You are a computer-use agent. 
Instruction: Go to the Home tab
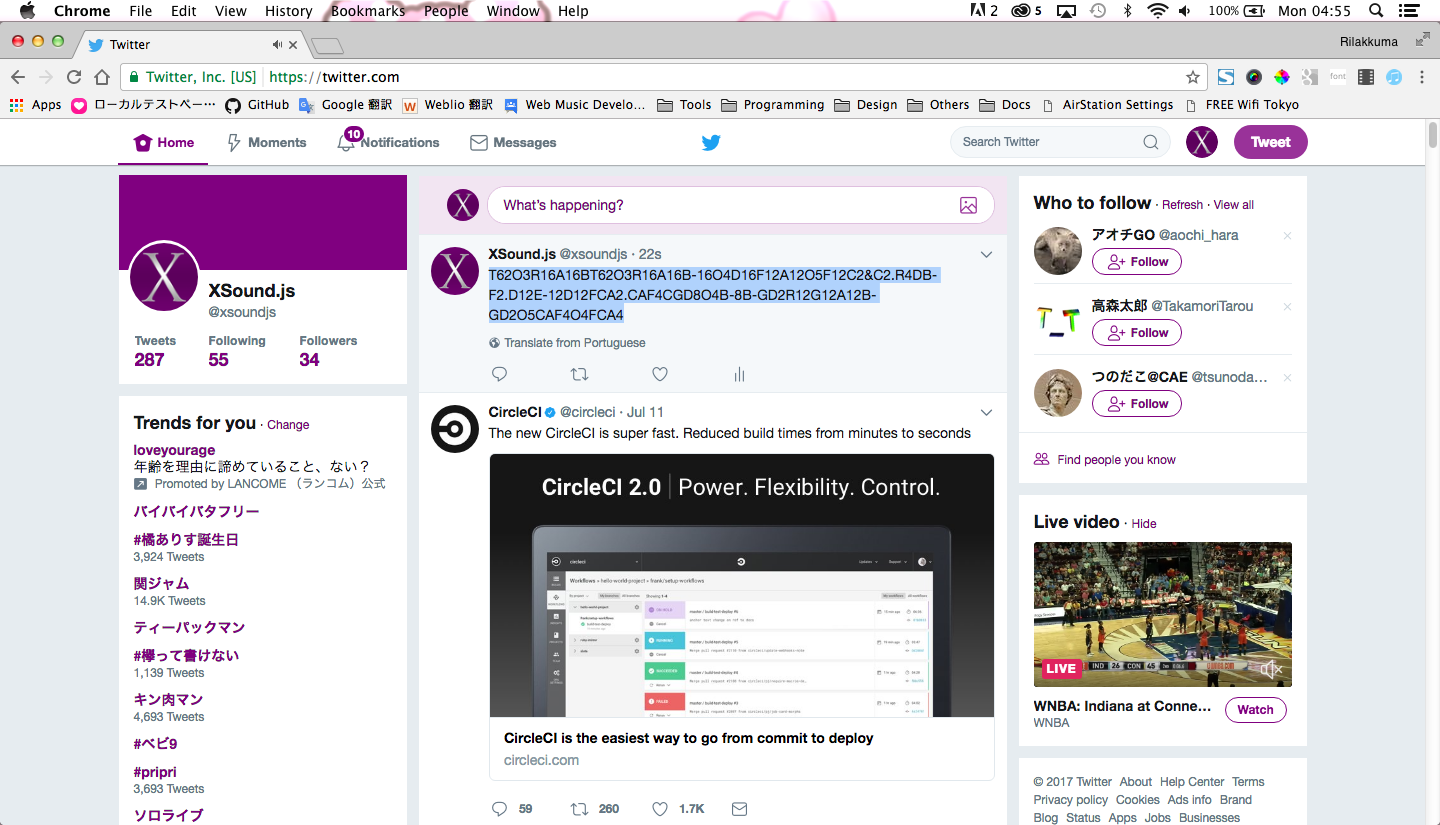[x=164, y=143]
